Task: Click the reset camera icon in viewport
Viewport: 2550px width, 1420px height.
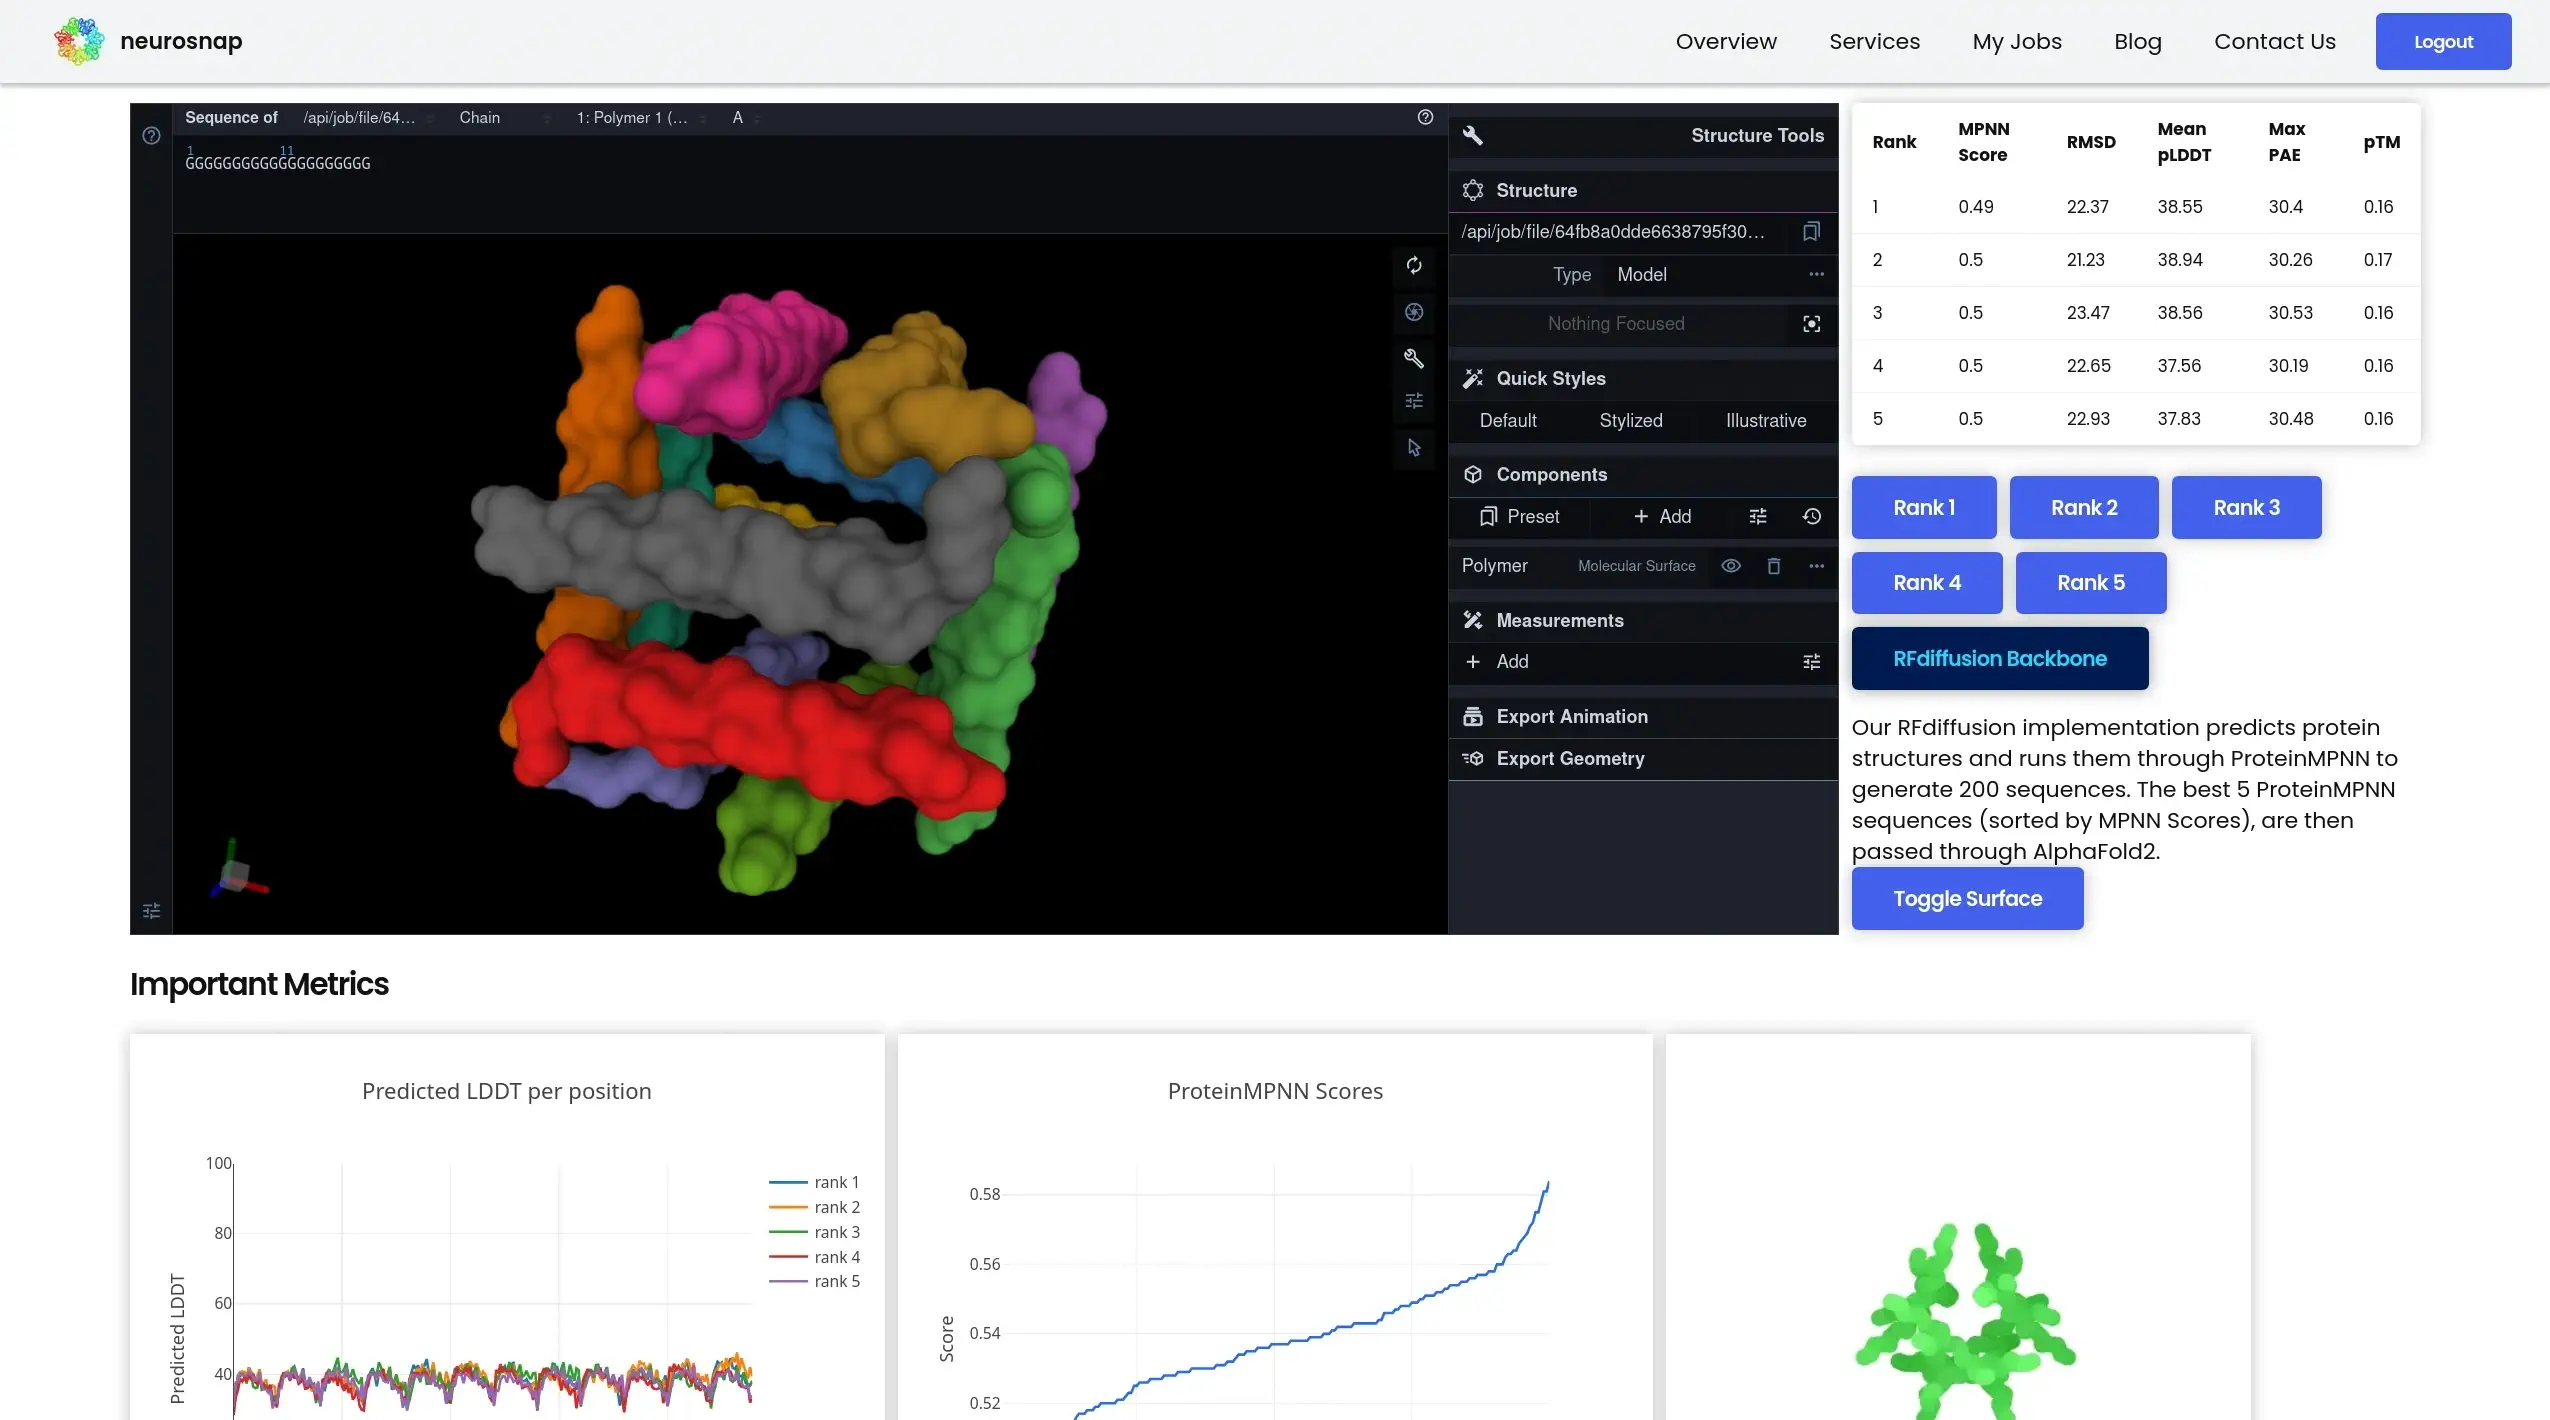Action: [1413, 265]
